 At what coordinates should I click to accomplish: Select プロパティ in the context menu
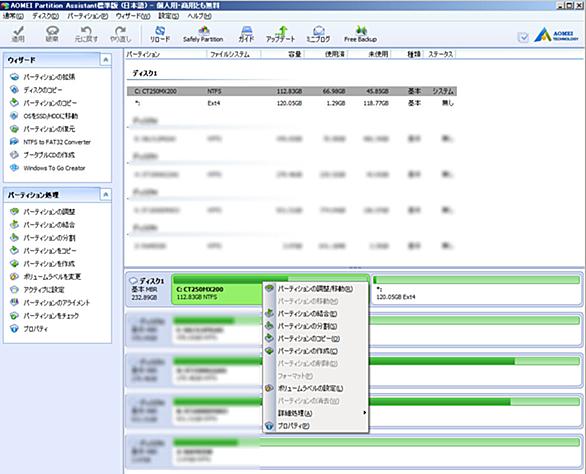[293, 426]
